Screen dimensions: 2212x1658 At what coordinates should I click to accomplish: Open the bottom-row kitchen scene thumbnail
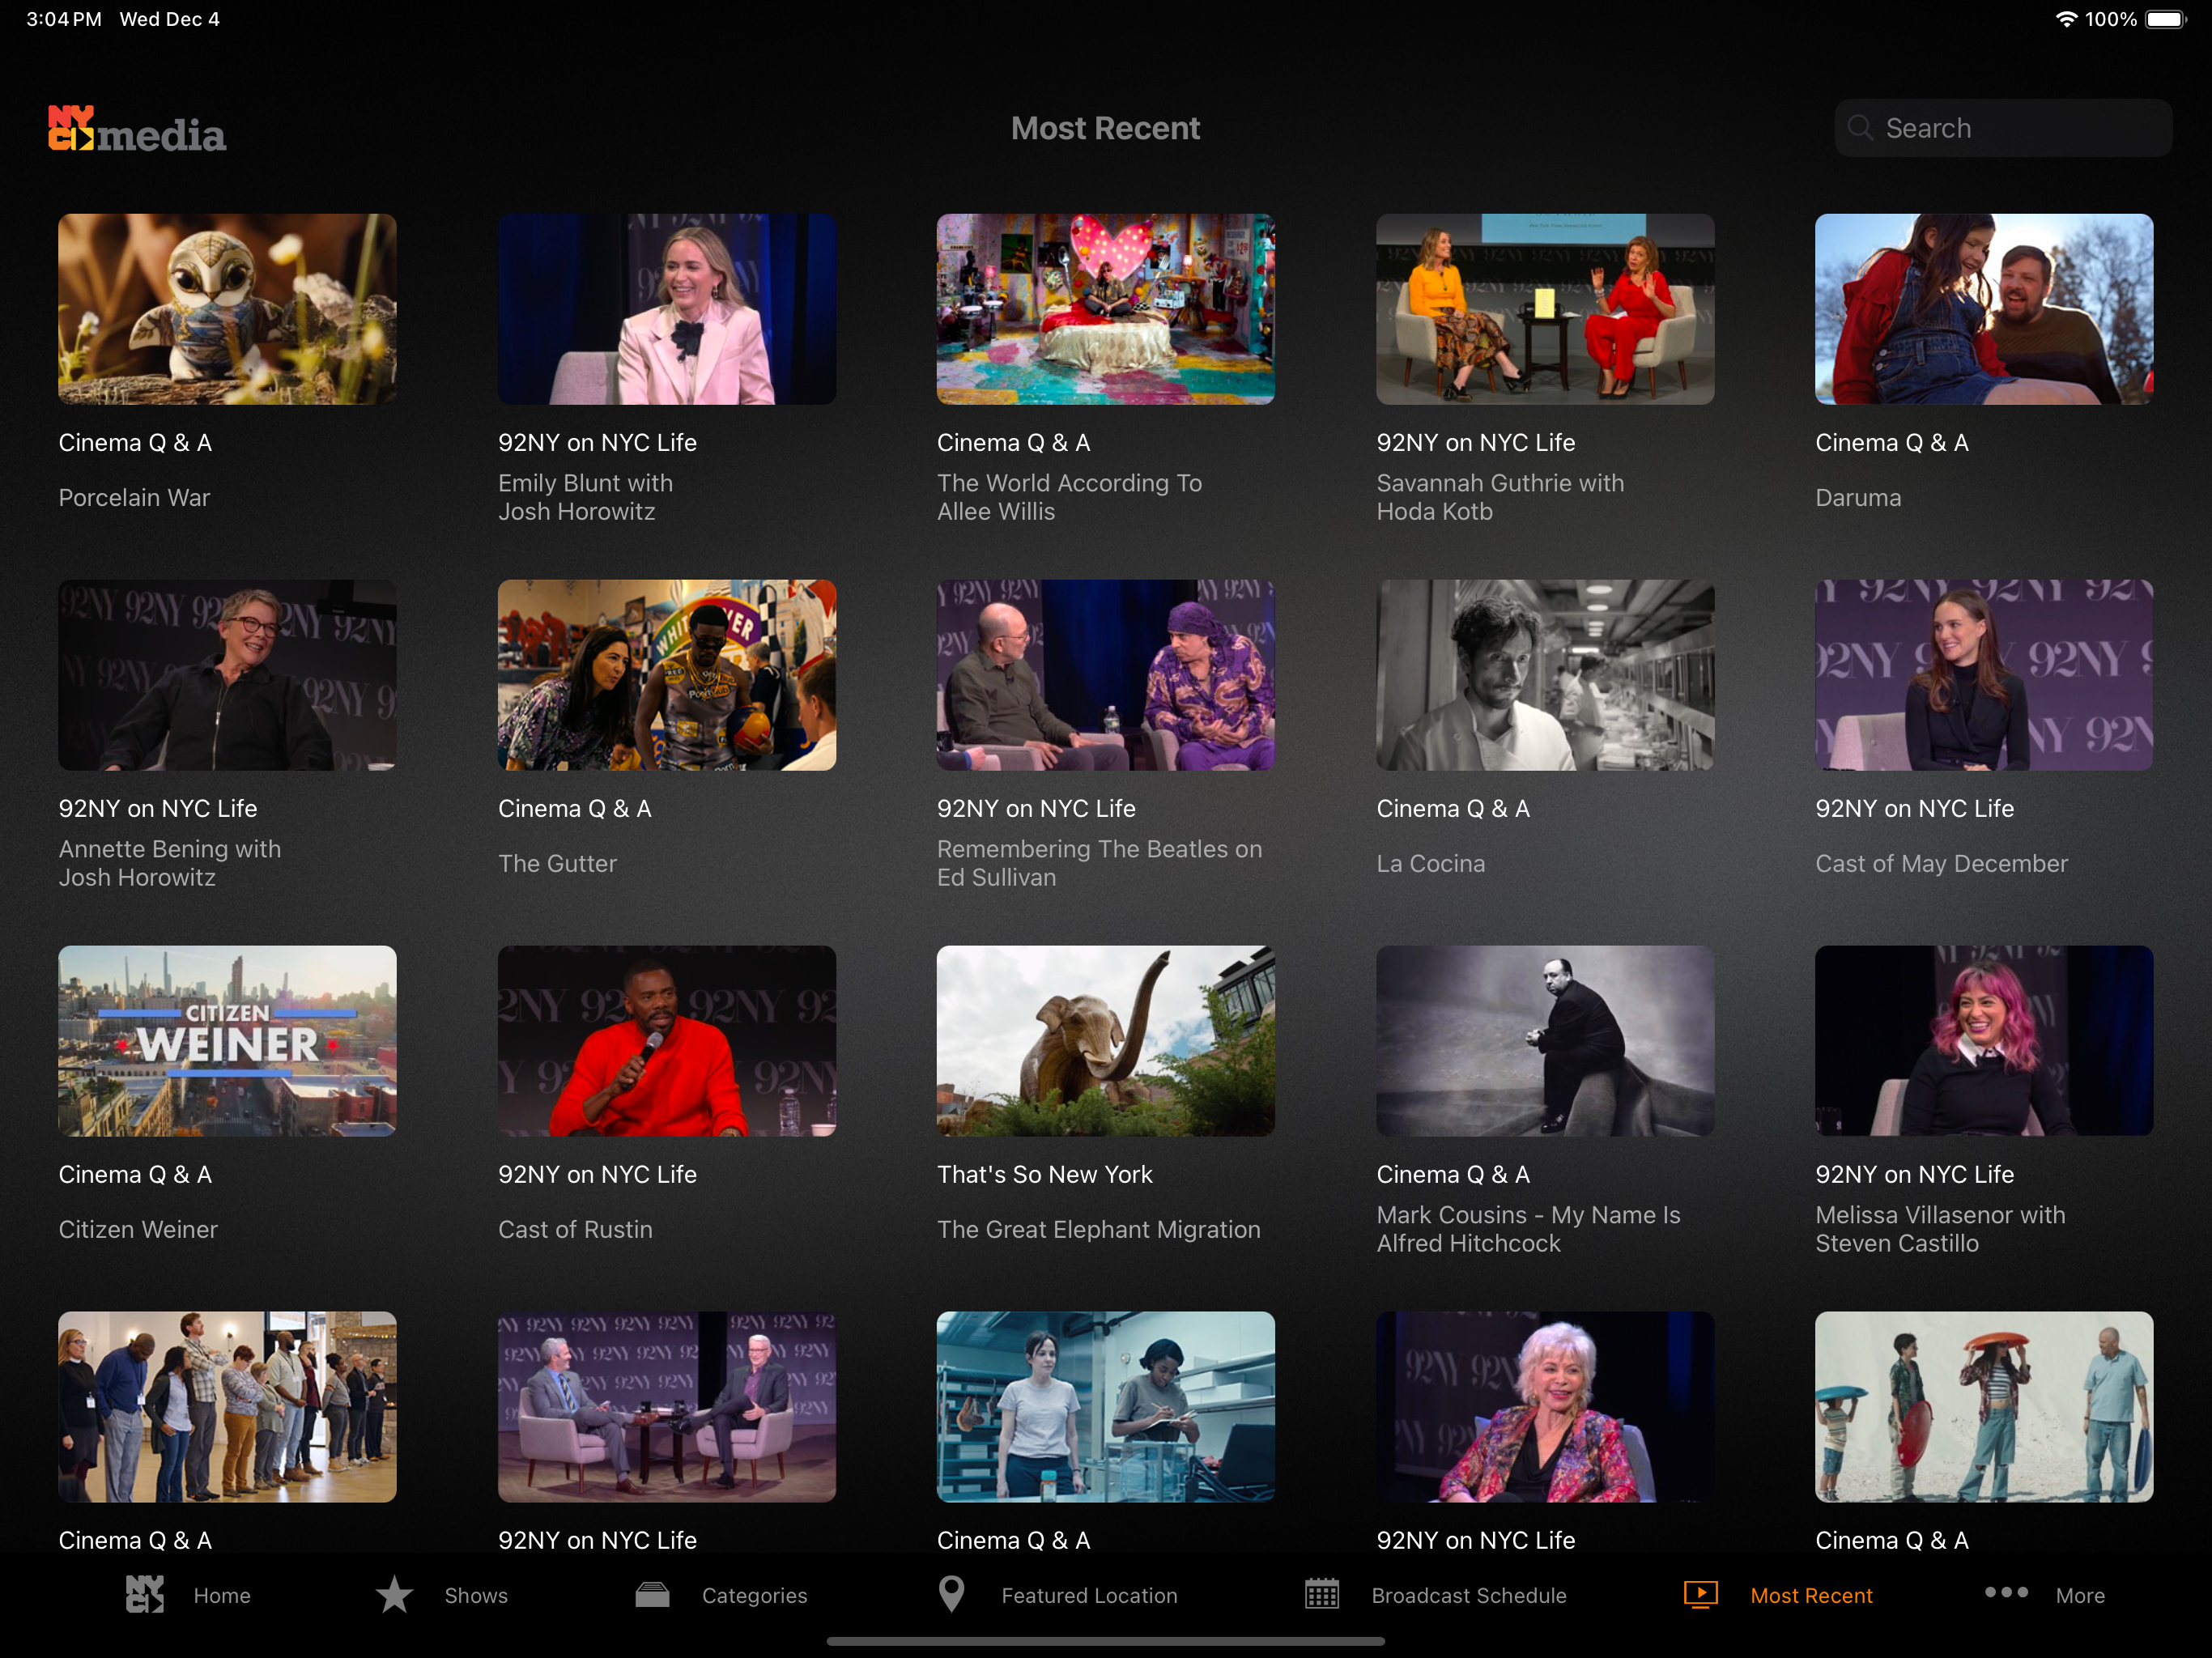point(1106,1407)
